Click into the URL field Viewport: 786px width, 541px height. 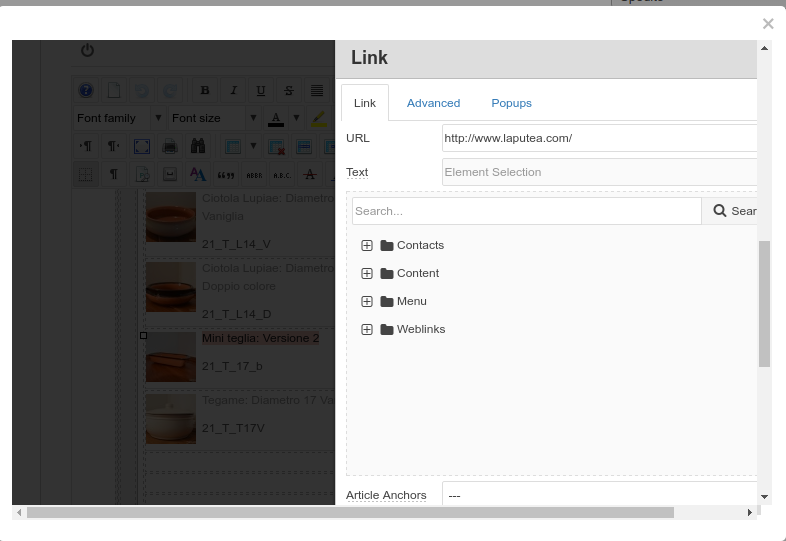point(598,138)
